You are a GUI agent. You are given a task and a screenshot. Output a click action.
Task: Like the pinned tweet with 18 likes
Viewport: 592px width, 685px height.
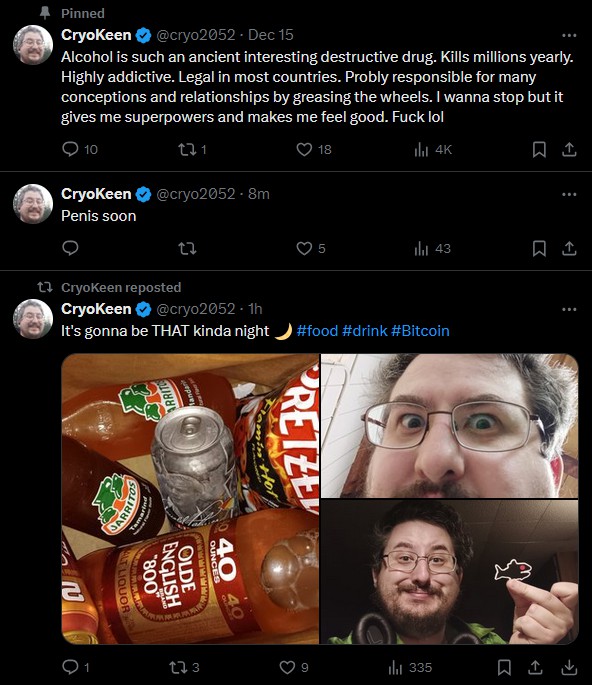click(304, 149)
